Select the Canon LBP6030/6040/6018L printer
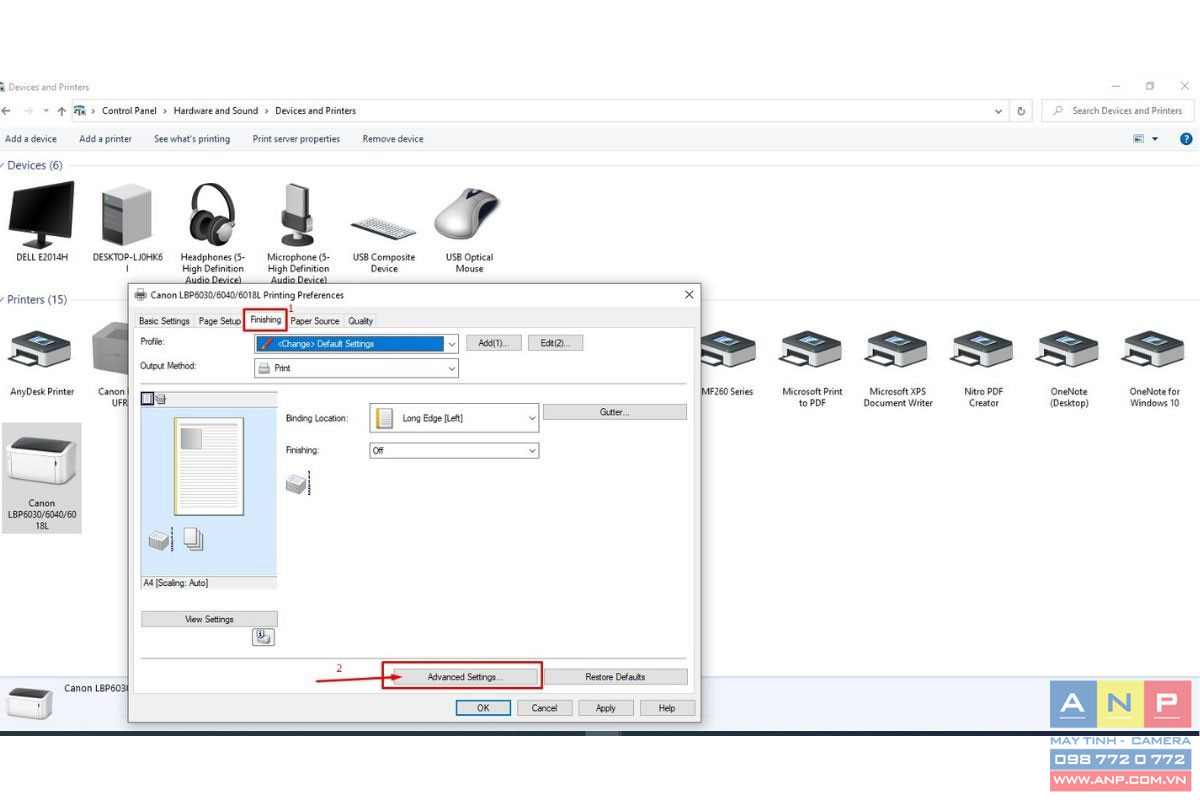The image size is (1200, 800). click(41, 477)
